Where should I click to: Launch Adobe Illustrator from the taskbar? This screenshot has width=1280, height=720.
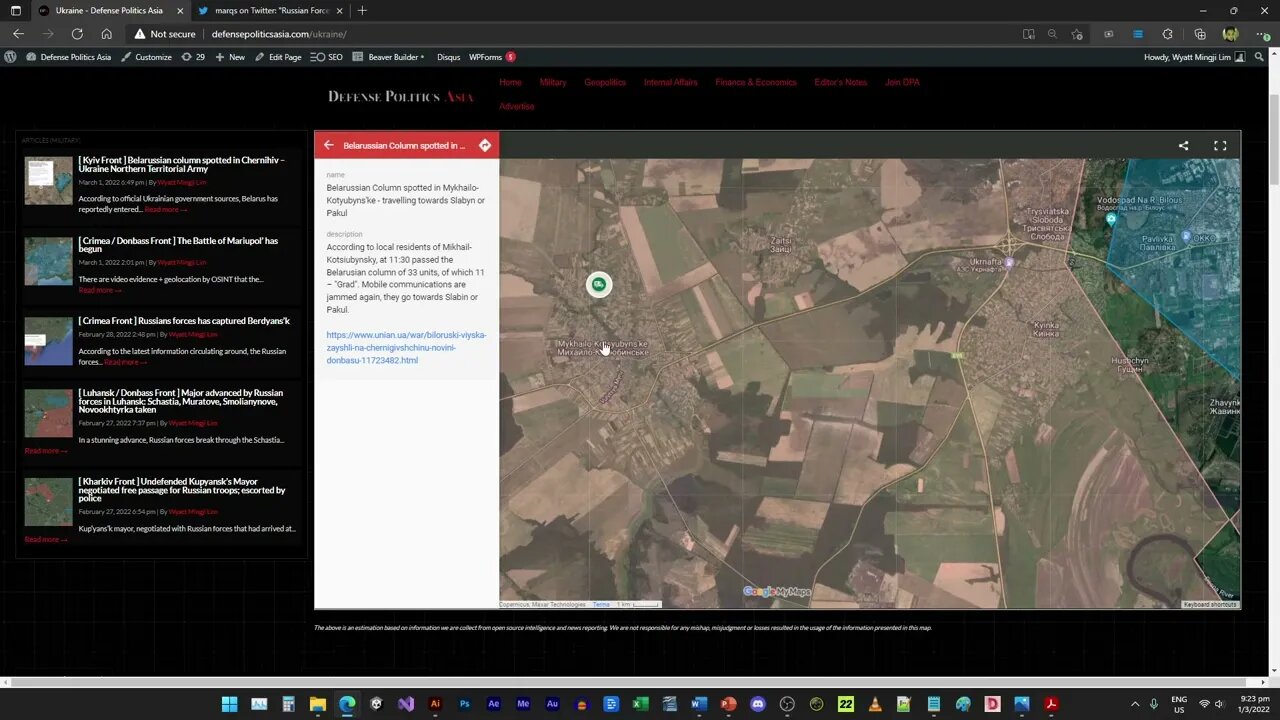point(435,704)
